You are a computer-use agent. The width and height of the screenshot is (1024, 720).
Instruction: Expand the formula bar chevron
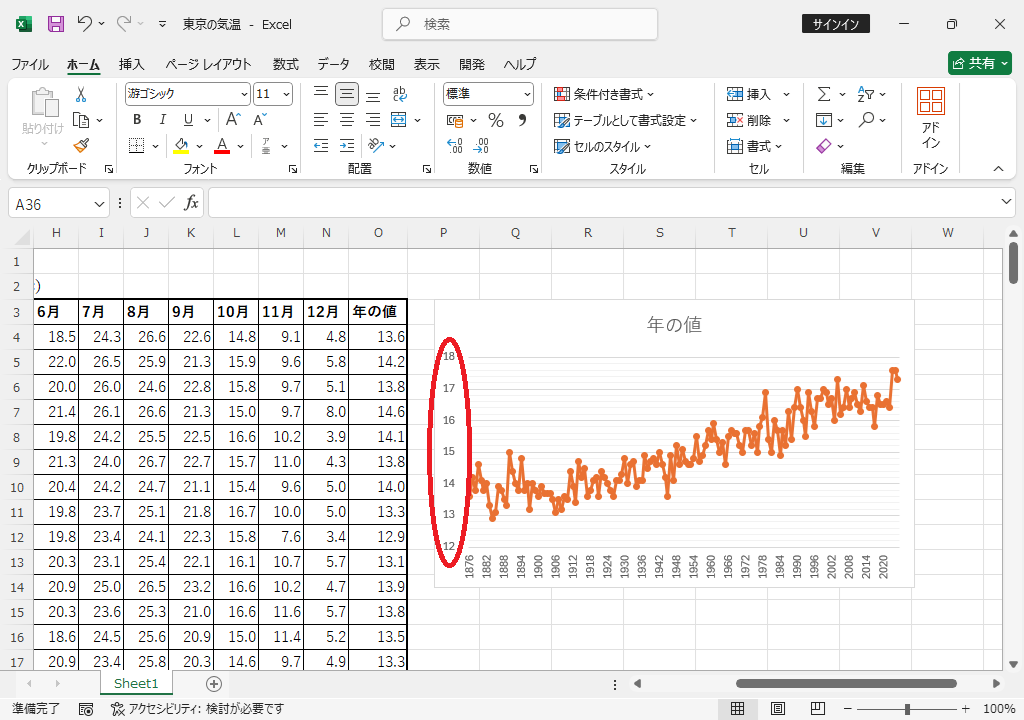coord(1006,202)
